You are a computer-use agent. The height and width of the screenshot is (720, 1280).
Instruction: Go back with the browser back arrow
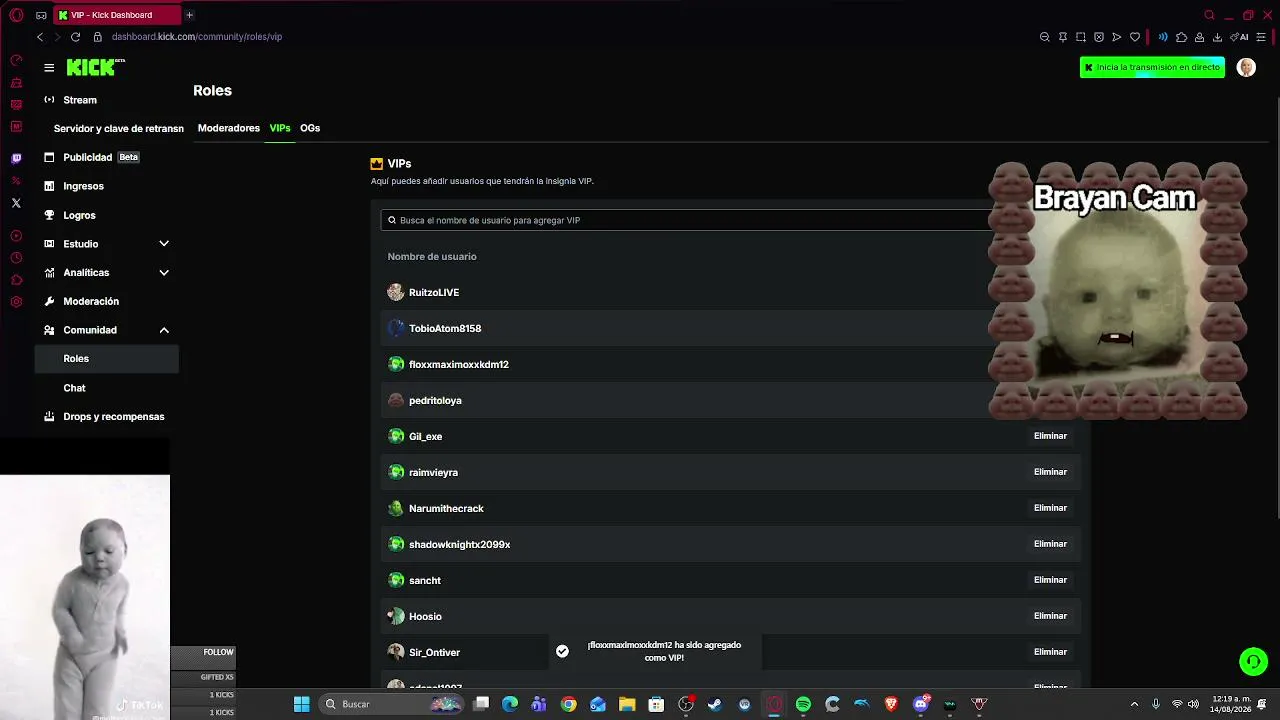pos(40,37)
